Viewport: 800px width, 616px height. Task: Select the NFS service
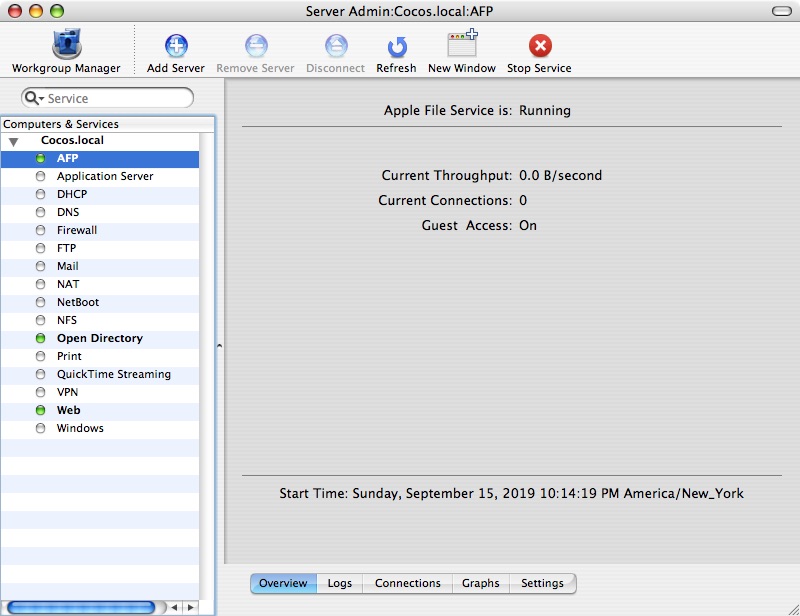tap(100, 320)
